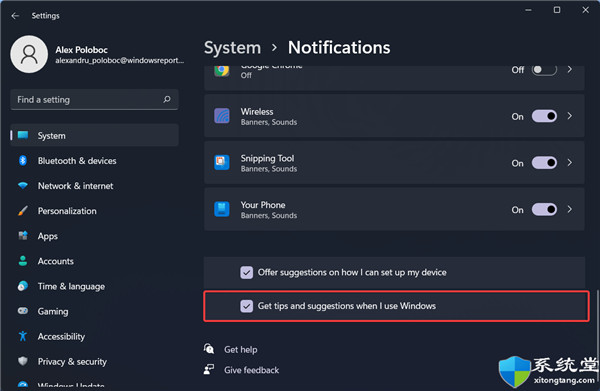Open Your Phone notification details chevron
This screenshot has width=600, height=391.
coord(570,209)
